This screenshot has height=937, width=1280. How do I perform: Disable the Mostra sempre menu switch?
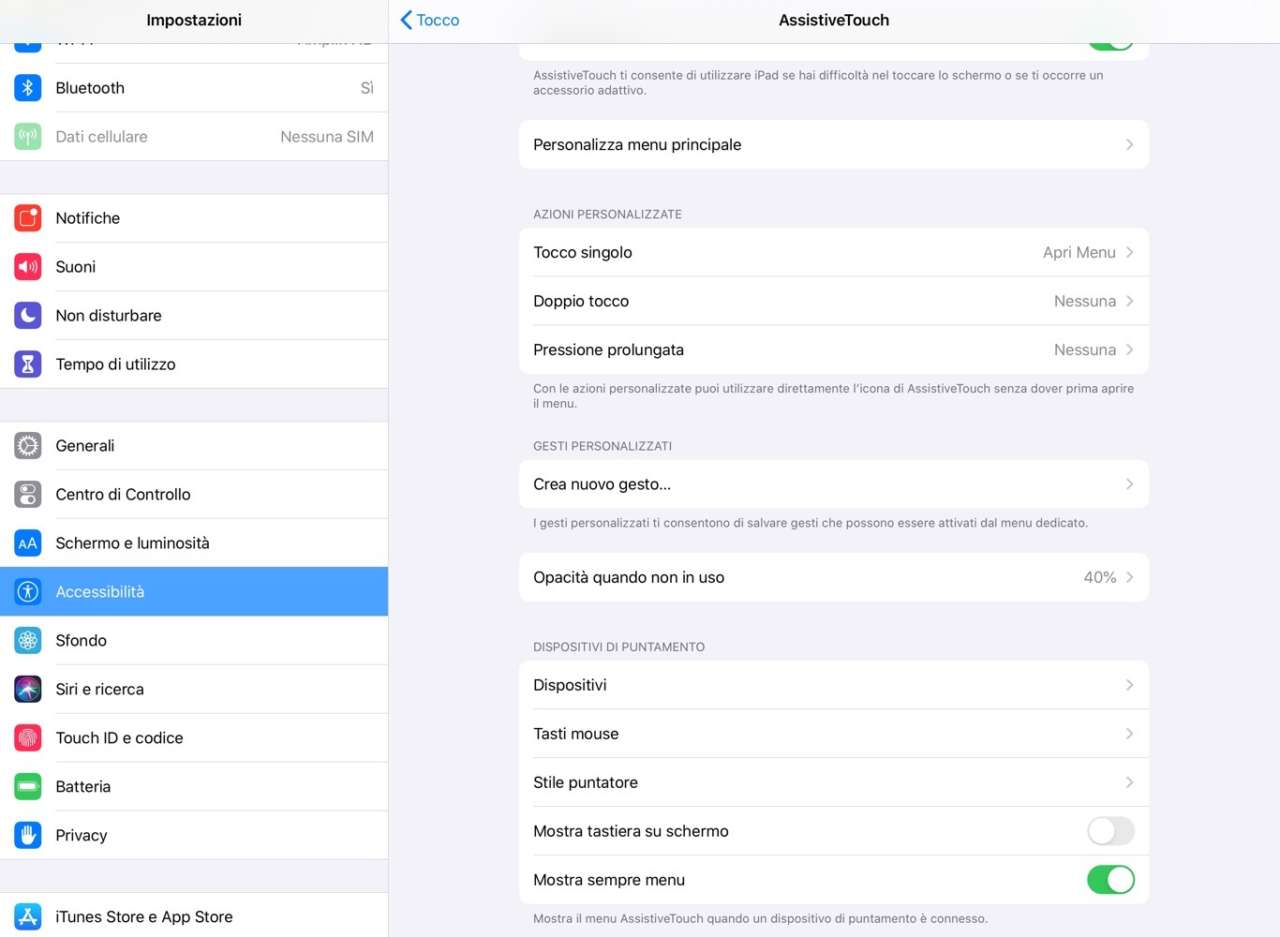1110,880
